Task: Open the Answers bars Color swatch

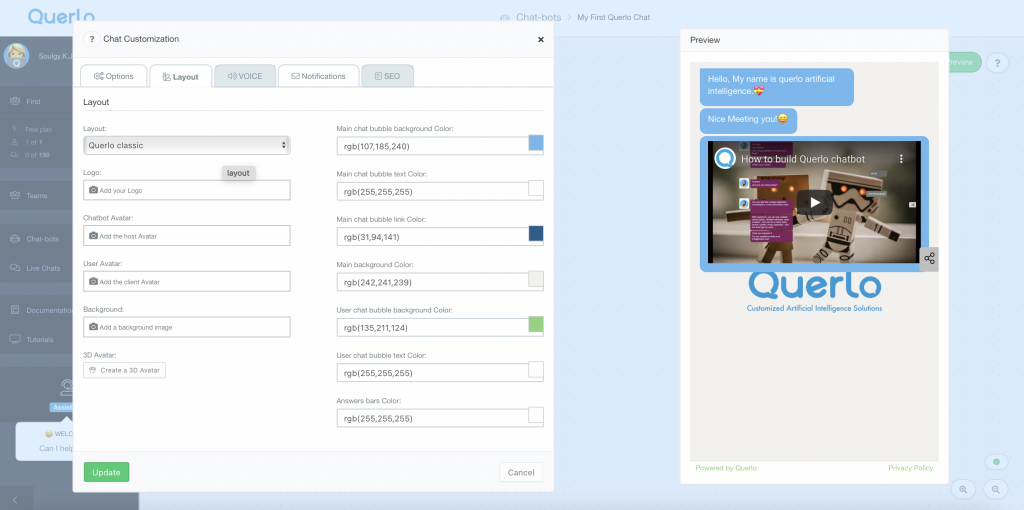Action: 536,415
